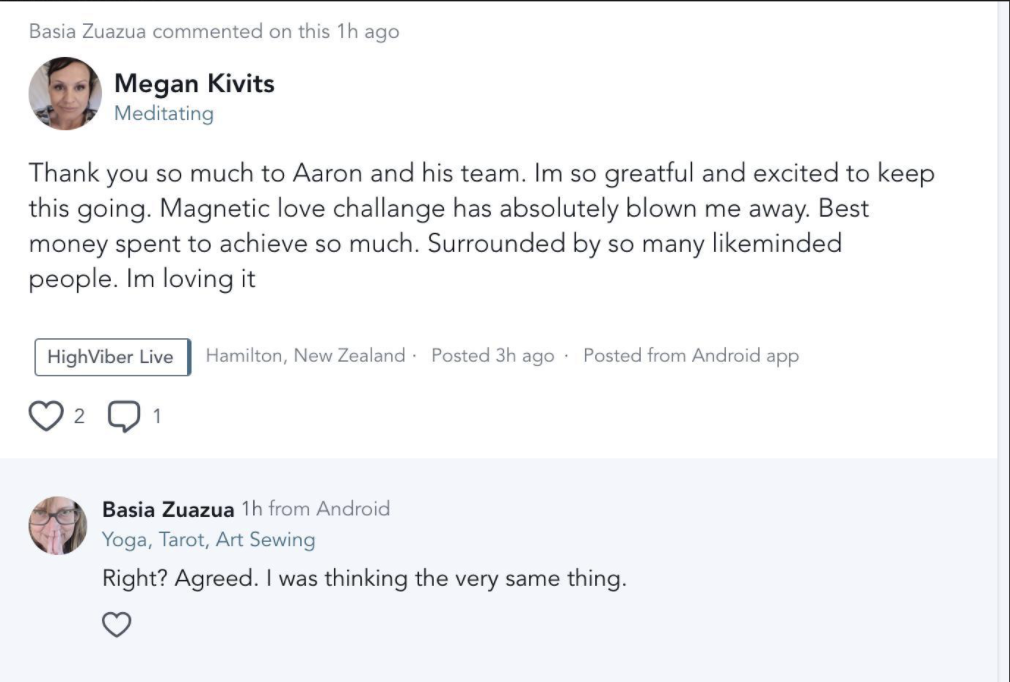This screenshot has width=1010, height=682.
Task: Like Basia Zuazua's comment heart icon
Action: 117,625
